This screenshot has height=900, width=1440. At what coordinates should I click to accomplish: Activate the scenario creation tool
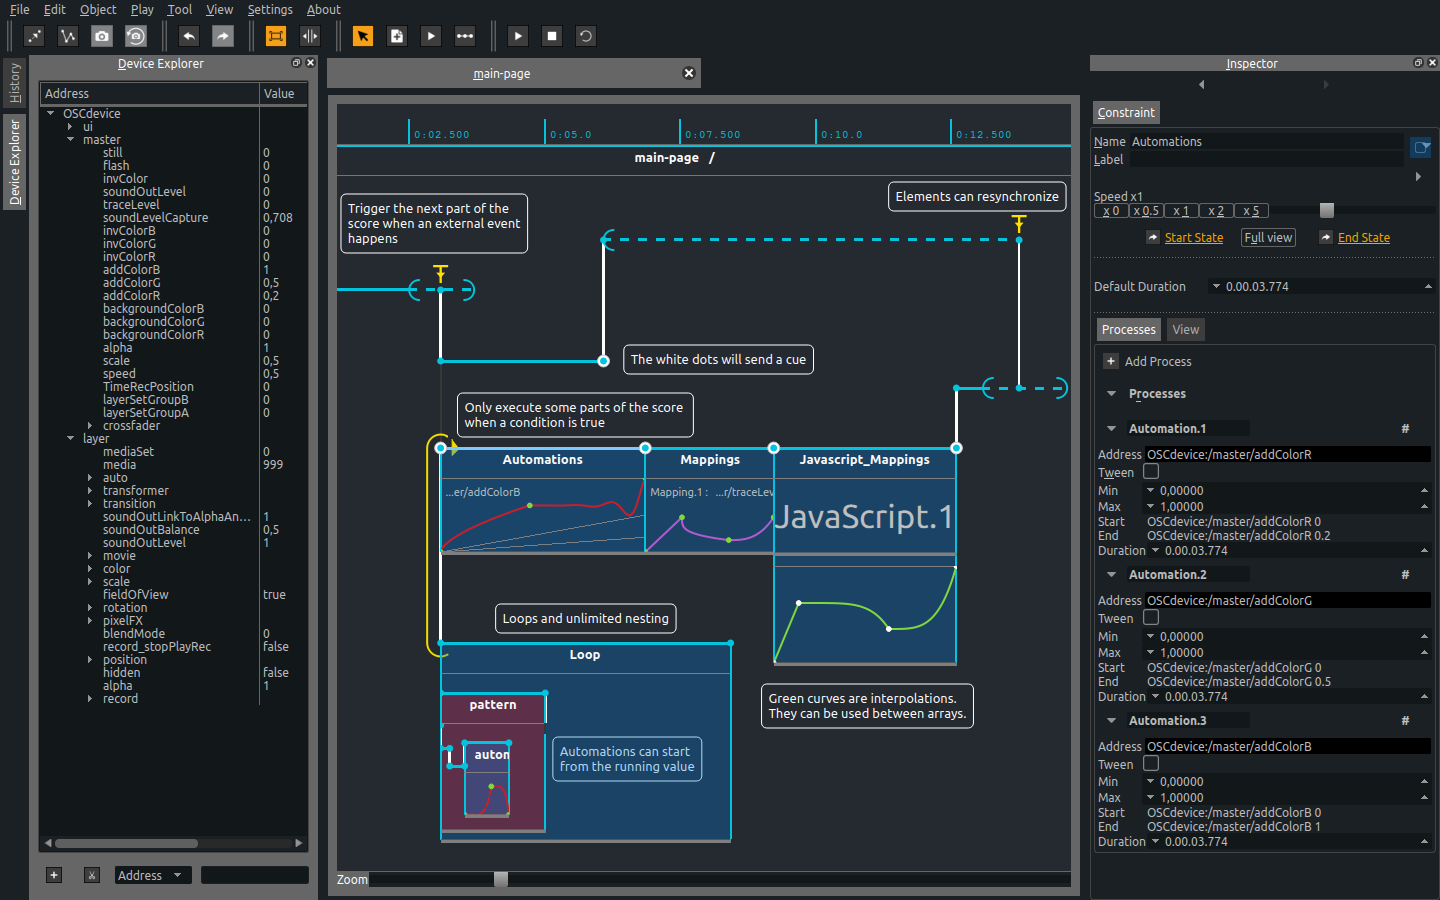point(397,36)
